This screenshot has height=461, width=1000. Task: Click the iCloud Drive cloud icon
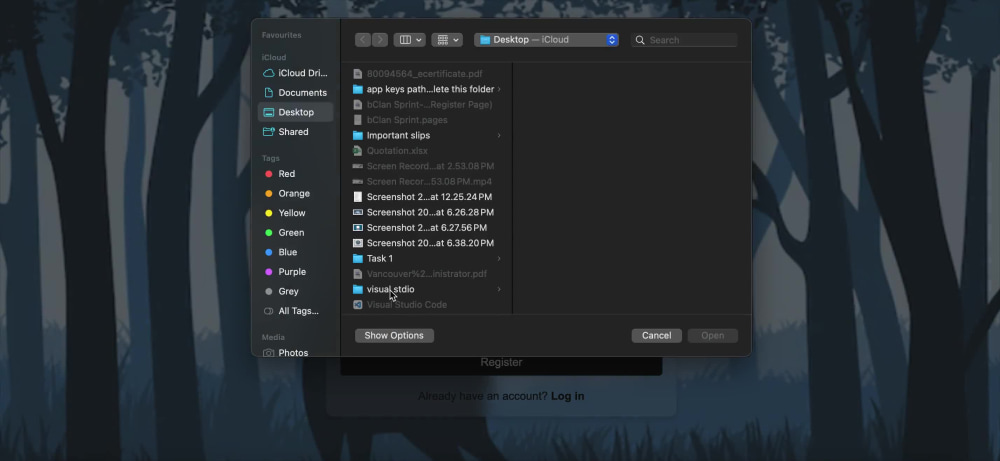point(268,73)
